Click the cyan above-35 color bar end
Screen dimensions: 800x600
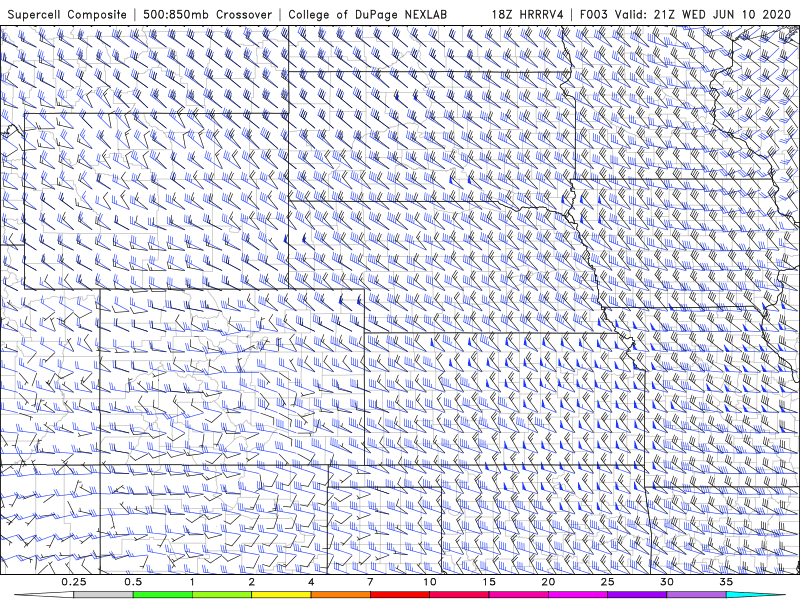[755, 595]
